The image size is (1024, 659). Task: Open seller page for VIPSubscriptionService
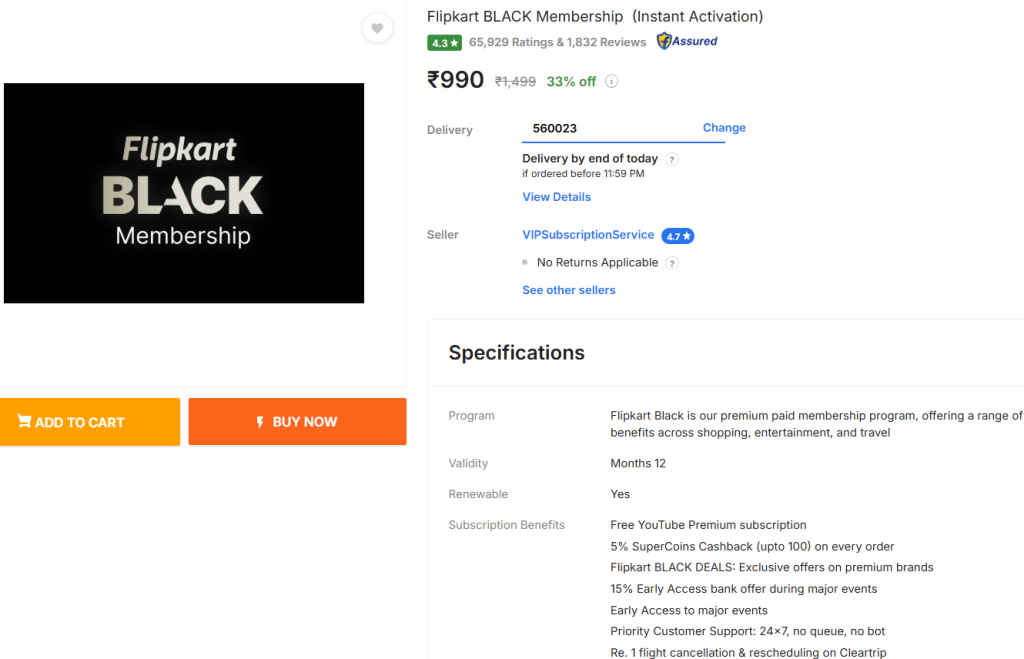(587, 235)
